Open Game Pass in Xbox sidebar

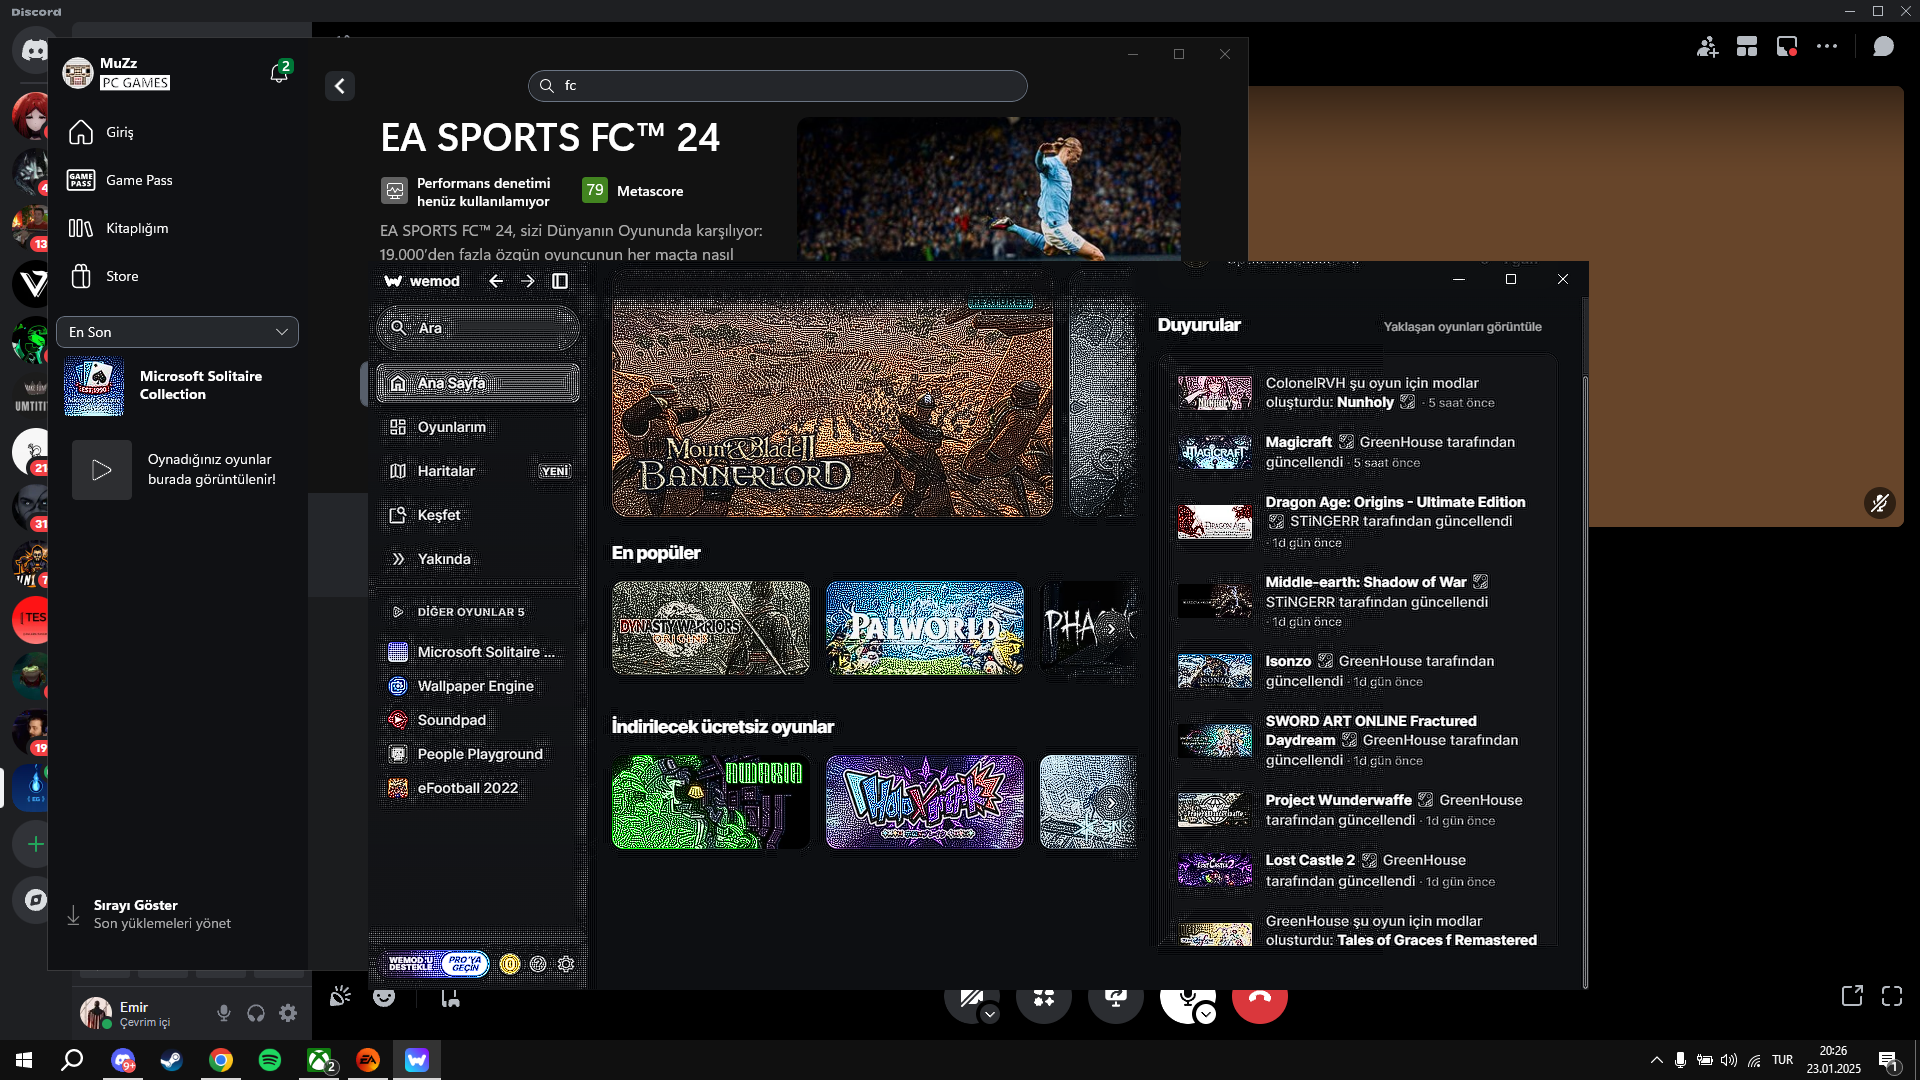(x=178, y=180)
